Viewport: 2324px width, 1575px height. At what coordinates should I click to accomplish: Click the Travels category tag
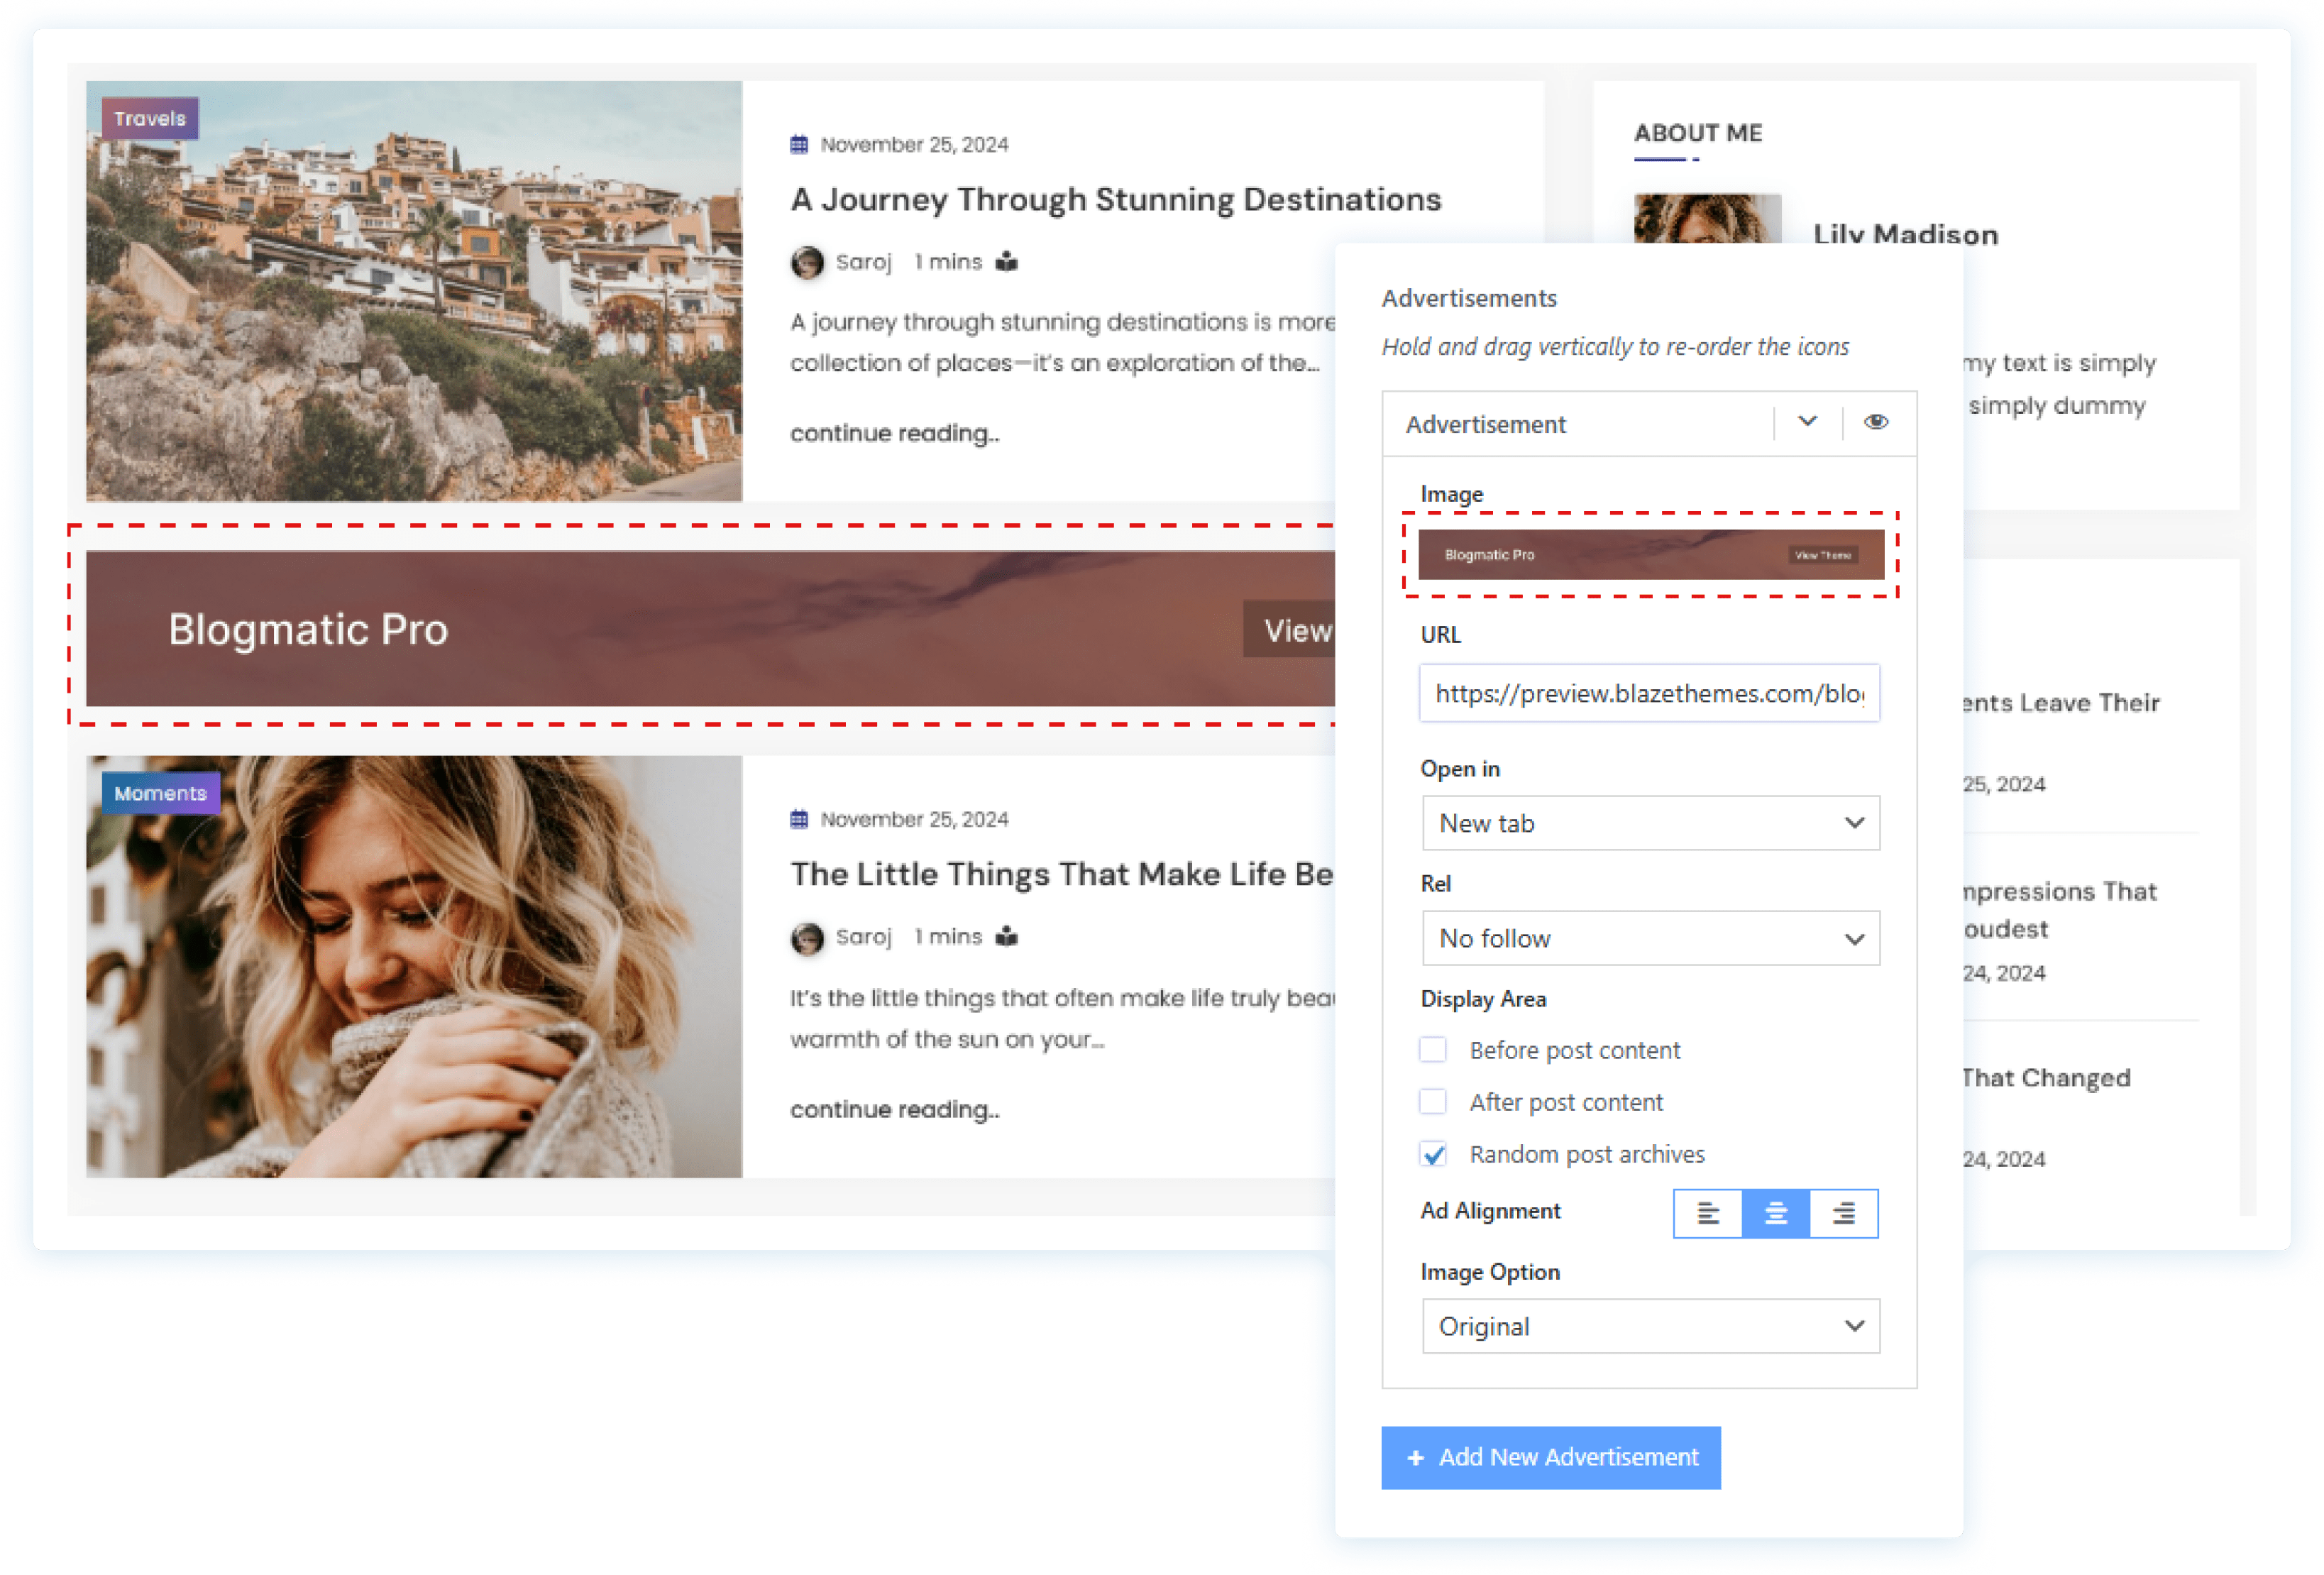(150, 119)
